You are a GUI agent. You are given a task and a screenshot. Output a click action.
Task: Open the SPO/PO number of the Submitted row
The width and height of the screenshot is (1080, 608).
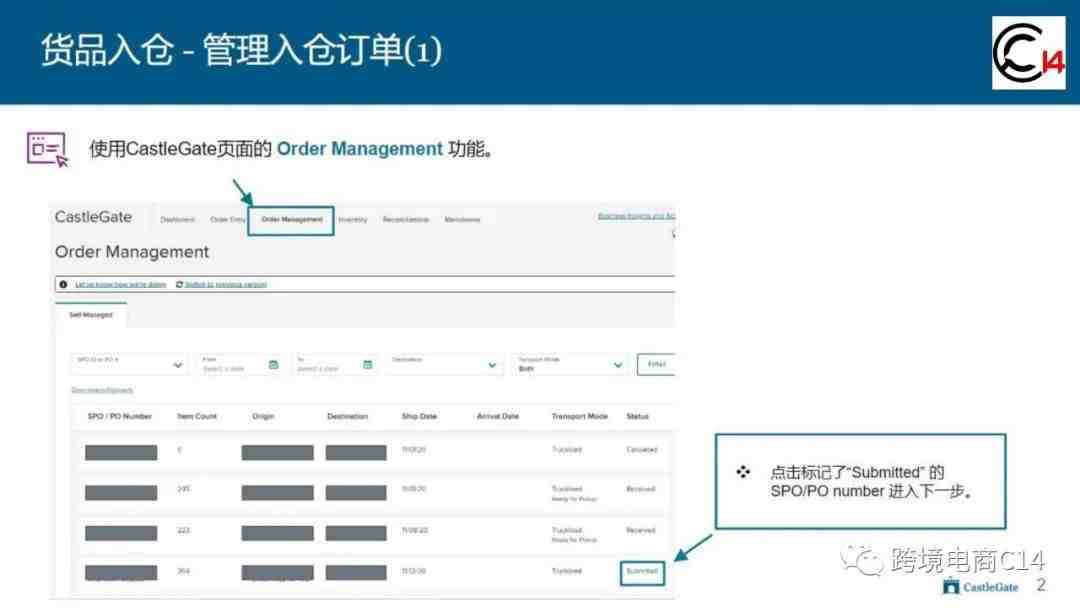coord(121,572)
